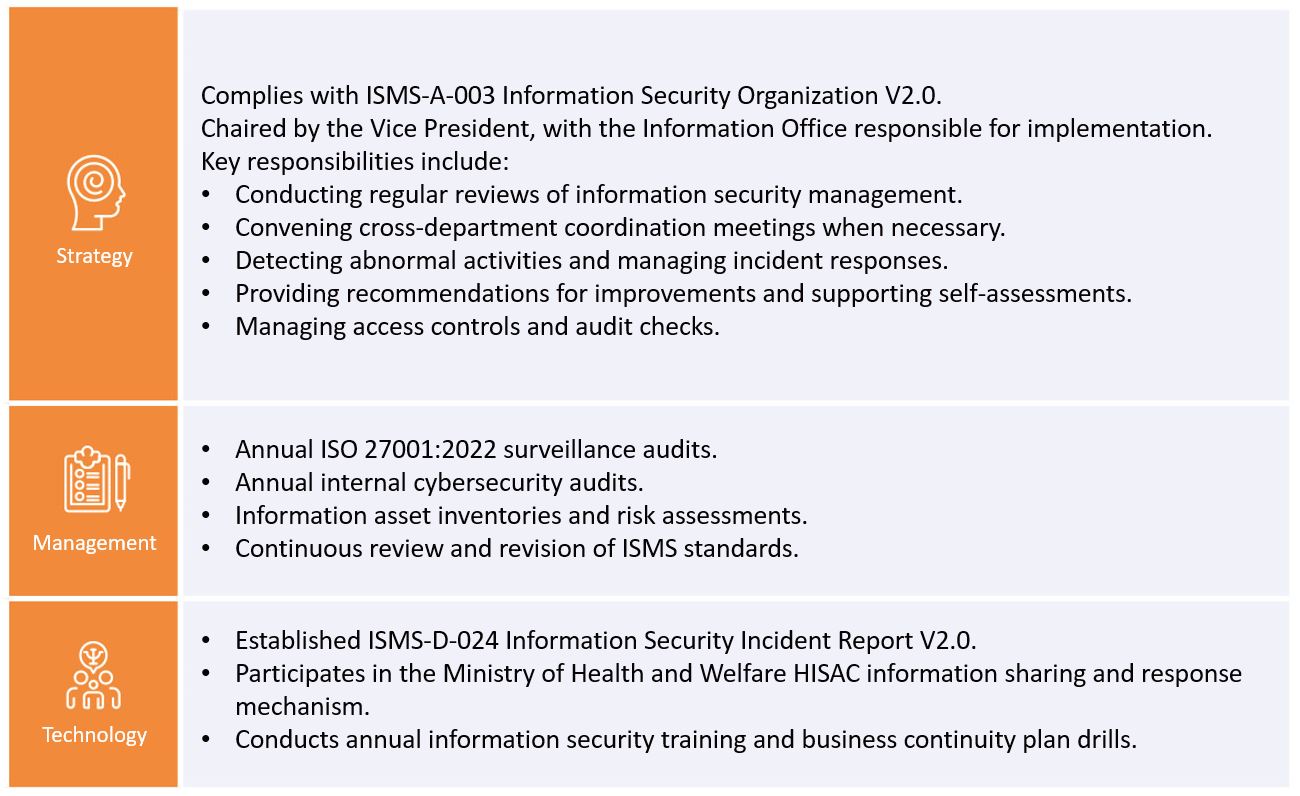Click the 'Annual internal cybersecurity audits' bullet
Viewport: 1300px width, 796px height.
pos(439,482)
